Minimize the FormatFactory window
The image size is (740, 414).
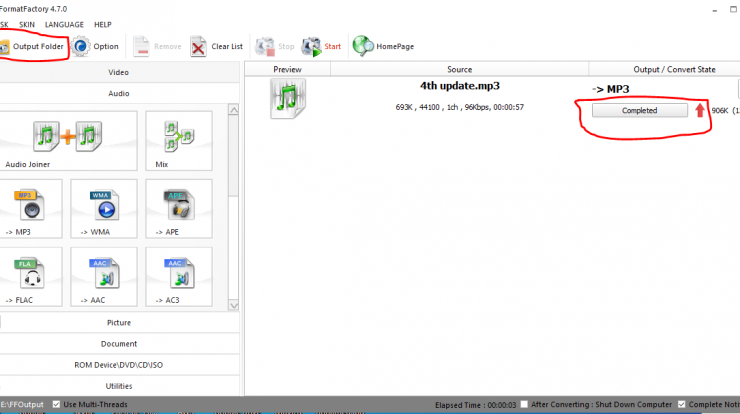point(715,9)
